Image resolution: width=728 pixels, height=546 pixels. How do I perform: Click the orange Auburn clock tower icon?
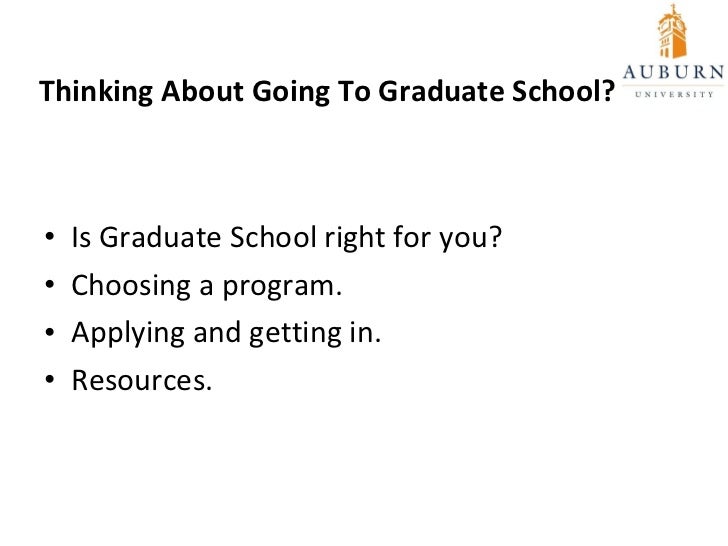pos(672,31)
